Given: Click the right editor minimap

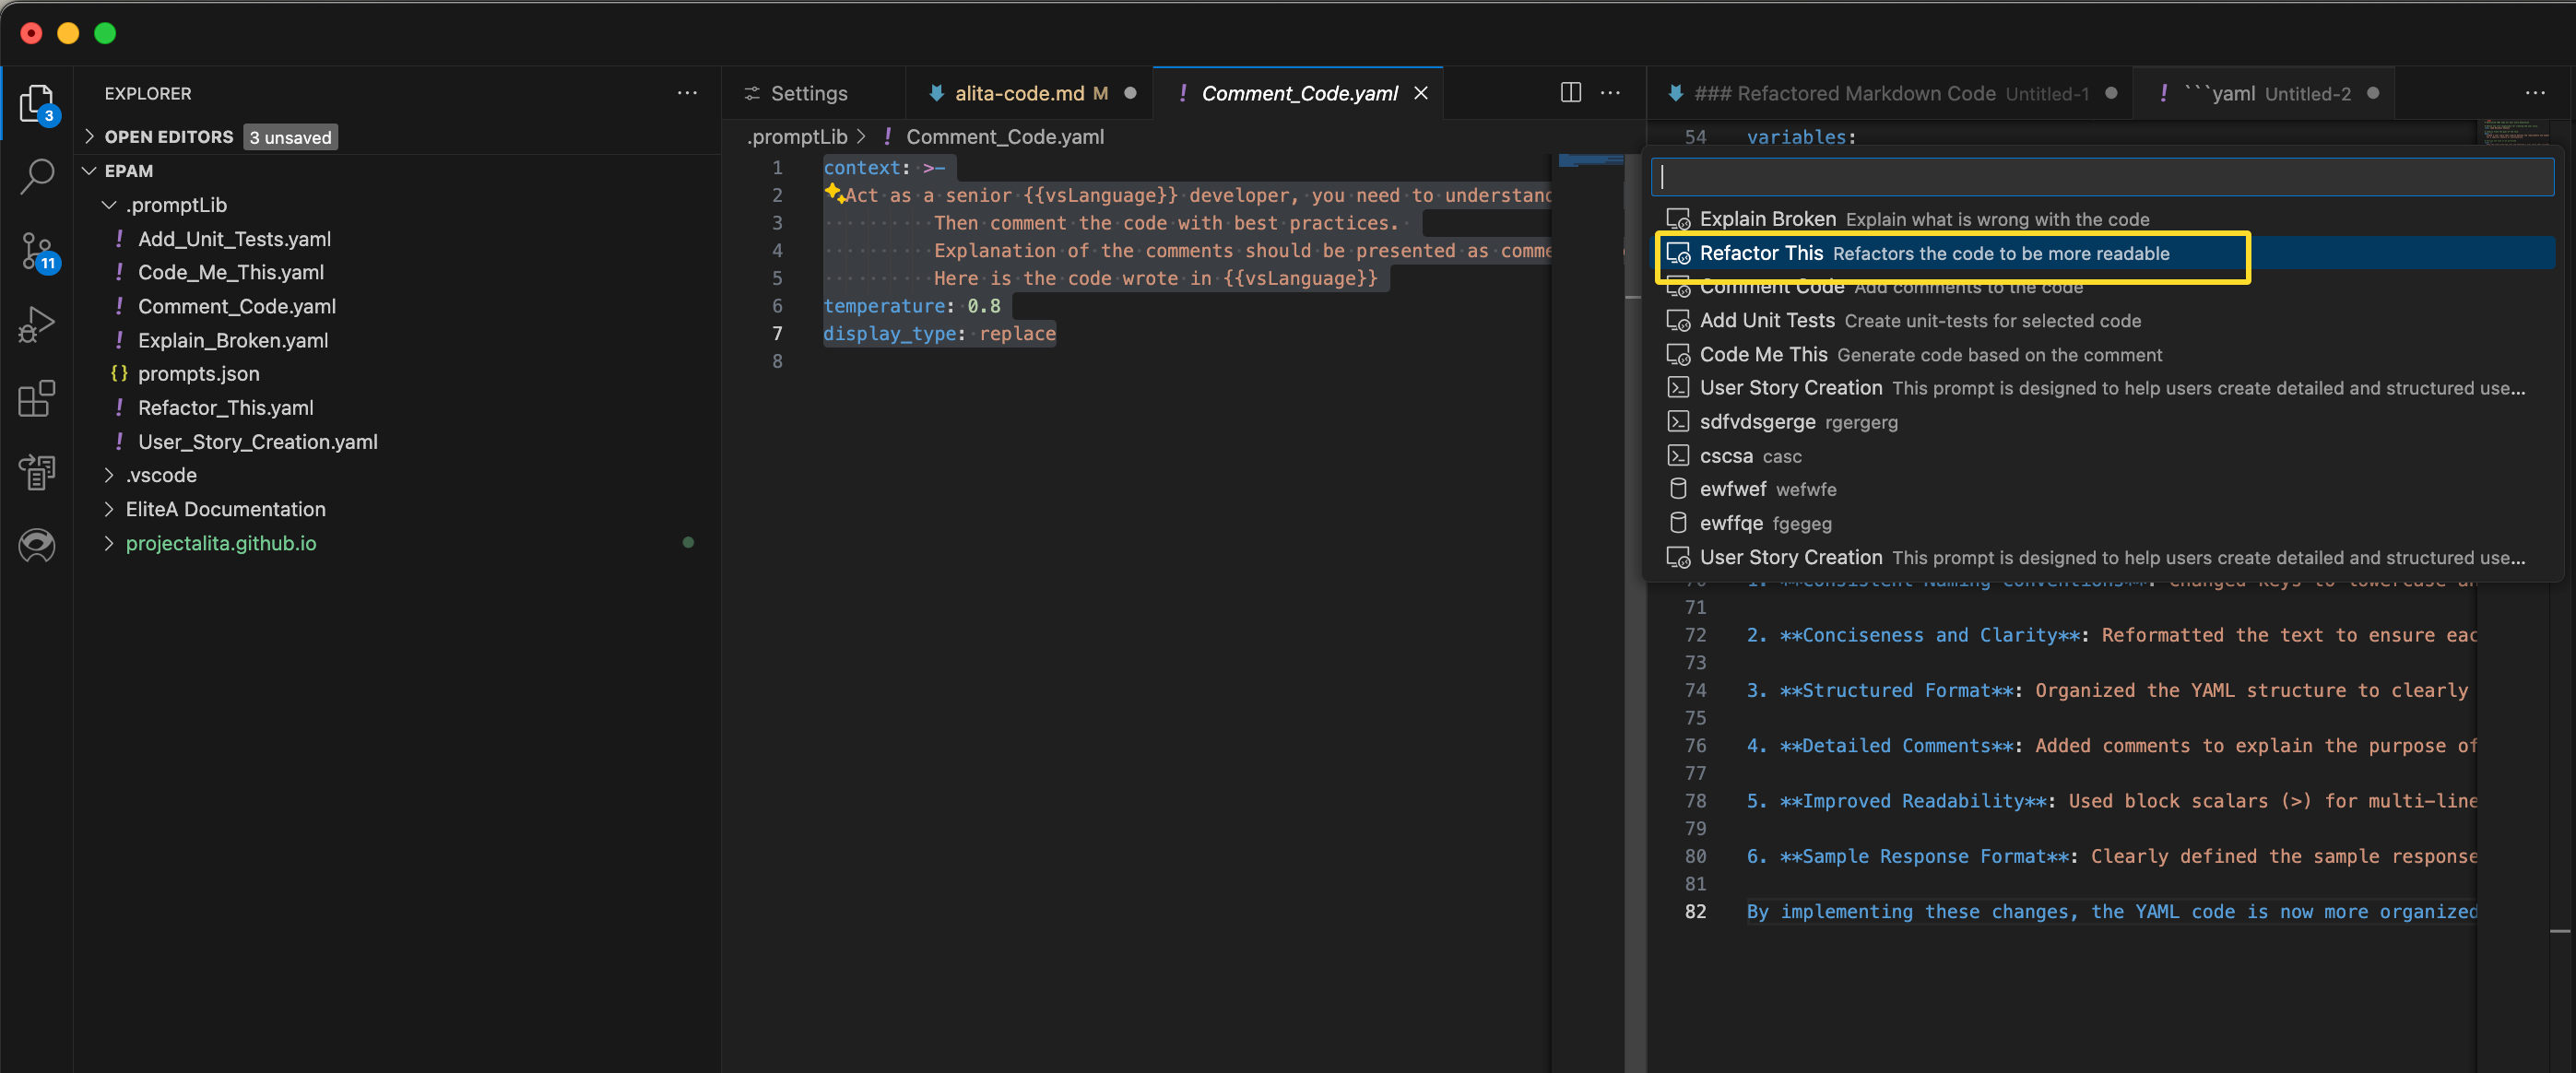Looking at the screenshot, I should (x=2518, y=132).
